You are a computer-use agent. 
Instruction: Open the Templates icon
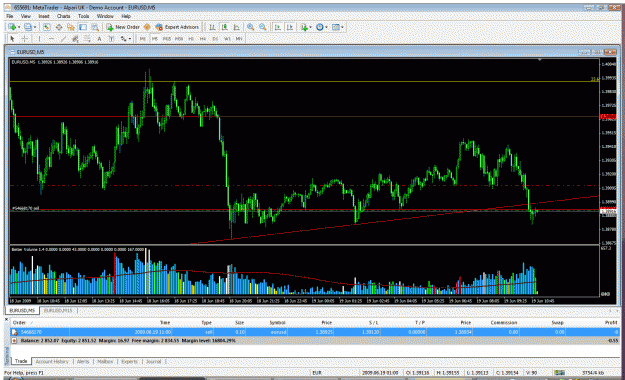[336, 27]
